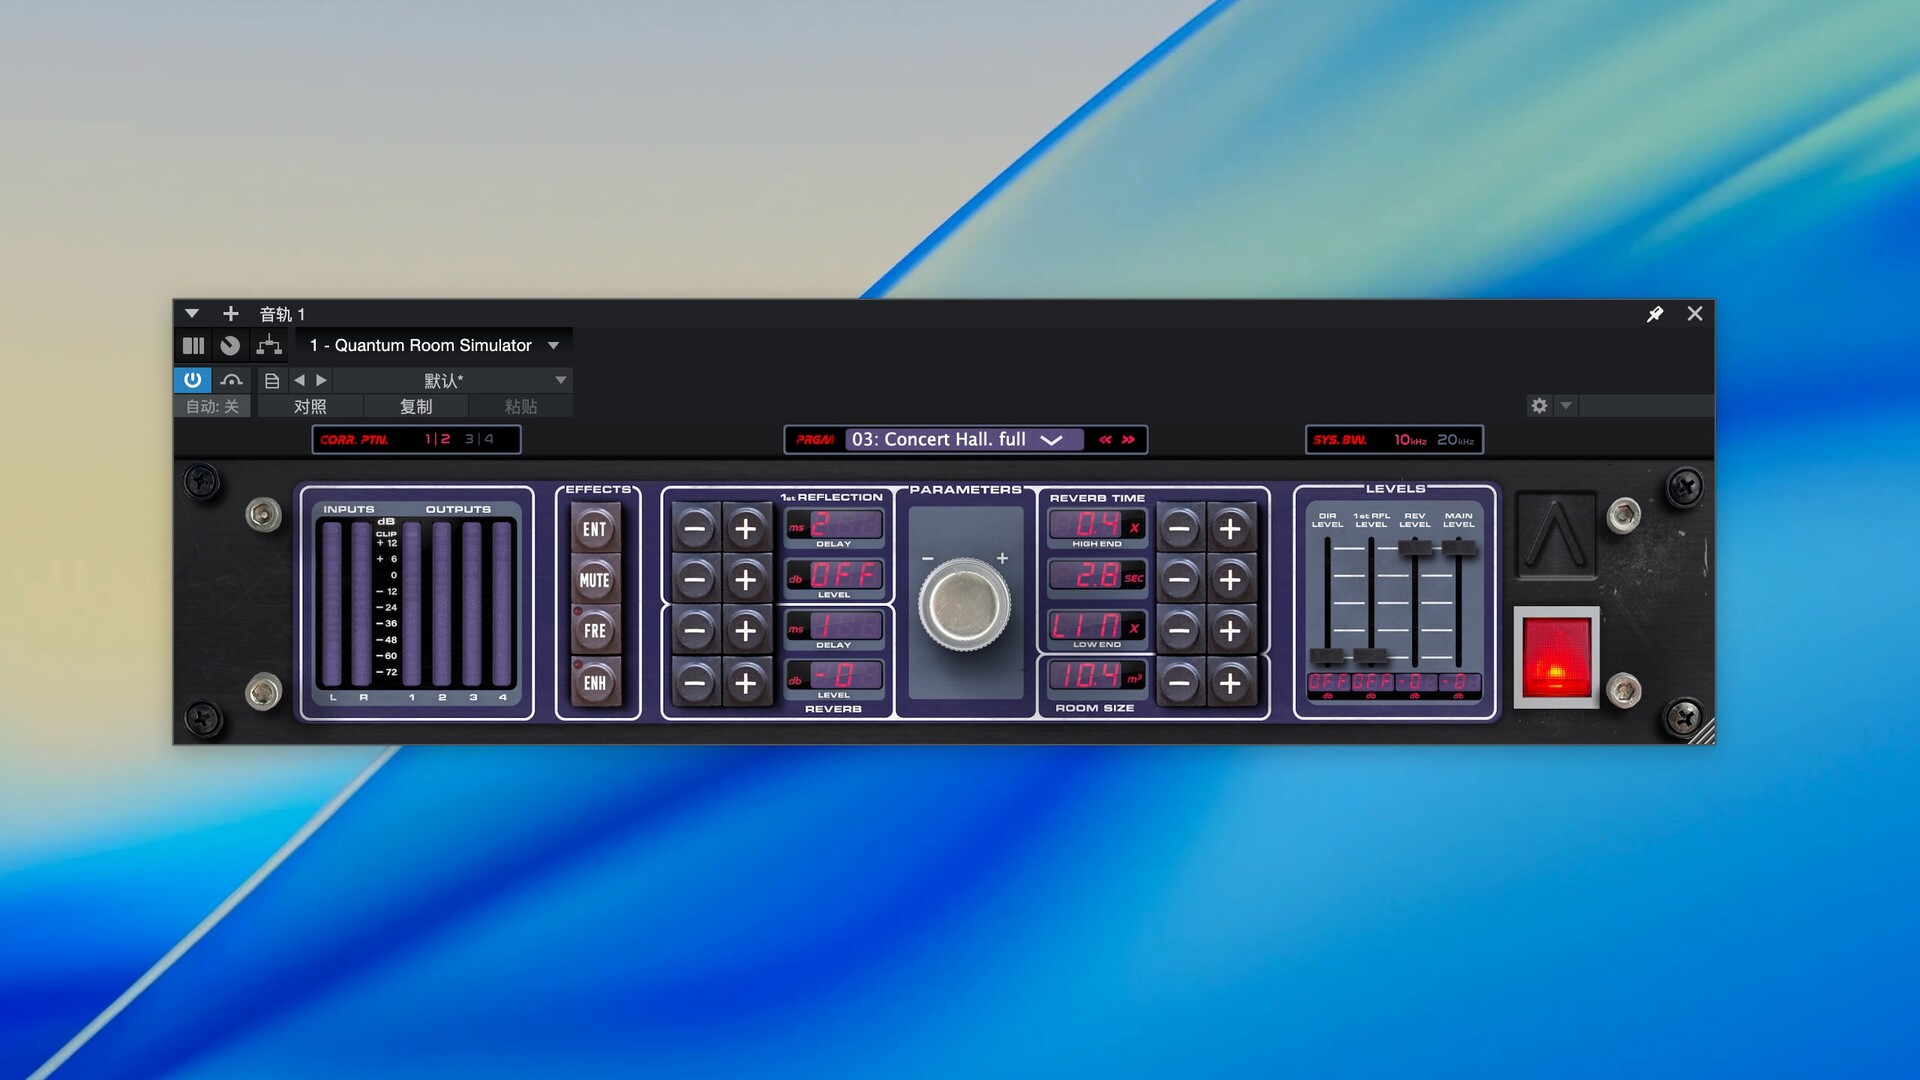The image size is (1920, 1080).
Task: Open the gear settings icon in the plugin header
Action: pyautogui.click(x=1539, y=406)
